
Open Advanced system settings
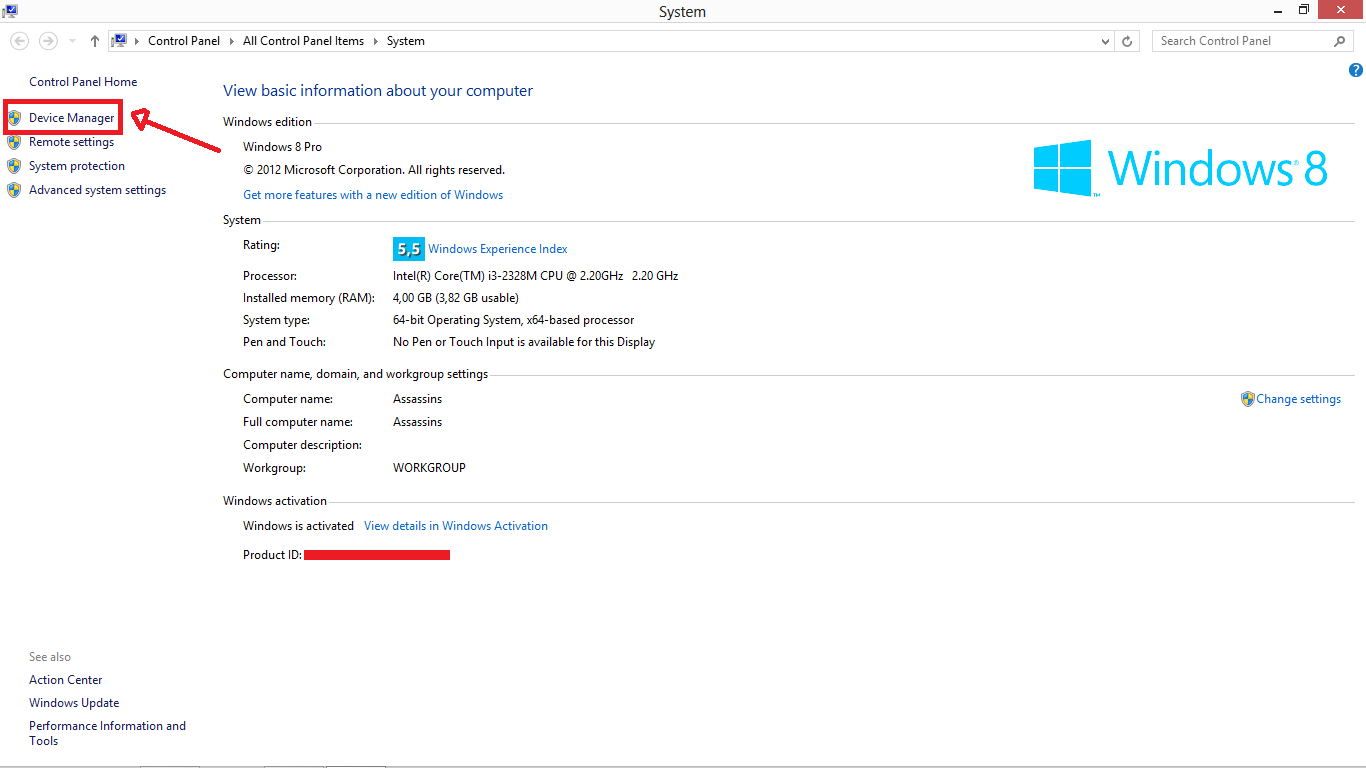click(x=98, y=190)
